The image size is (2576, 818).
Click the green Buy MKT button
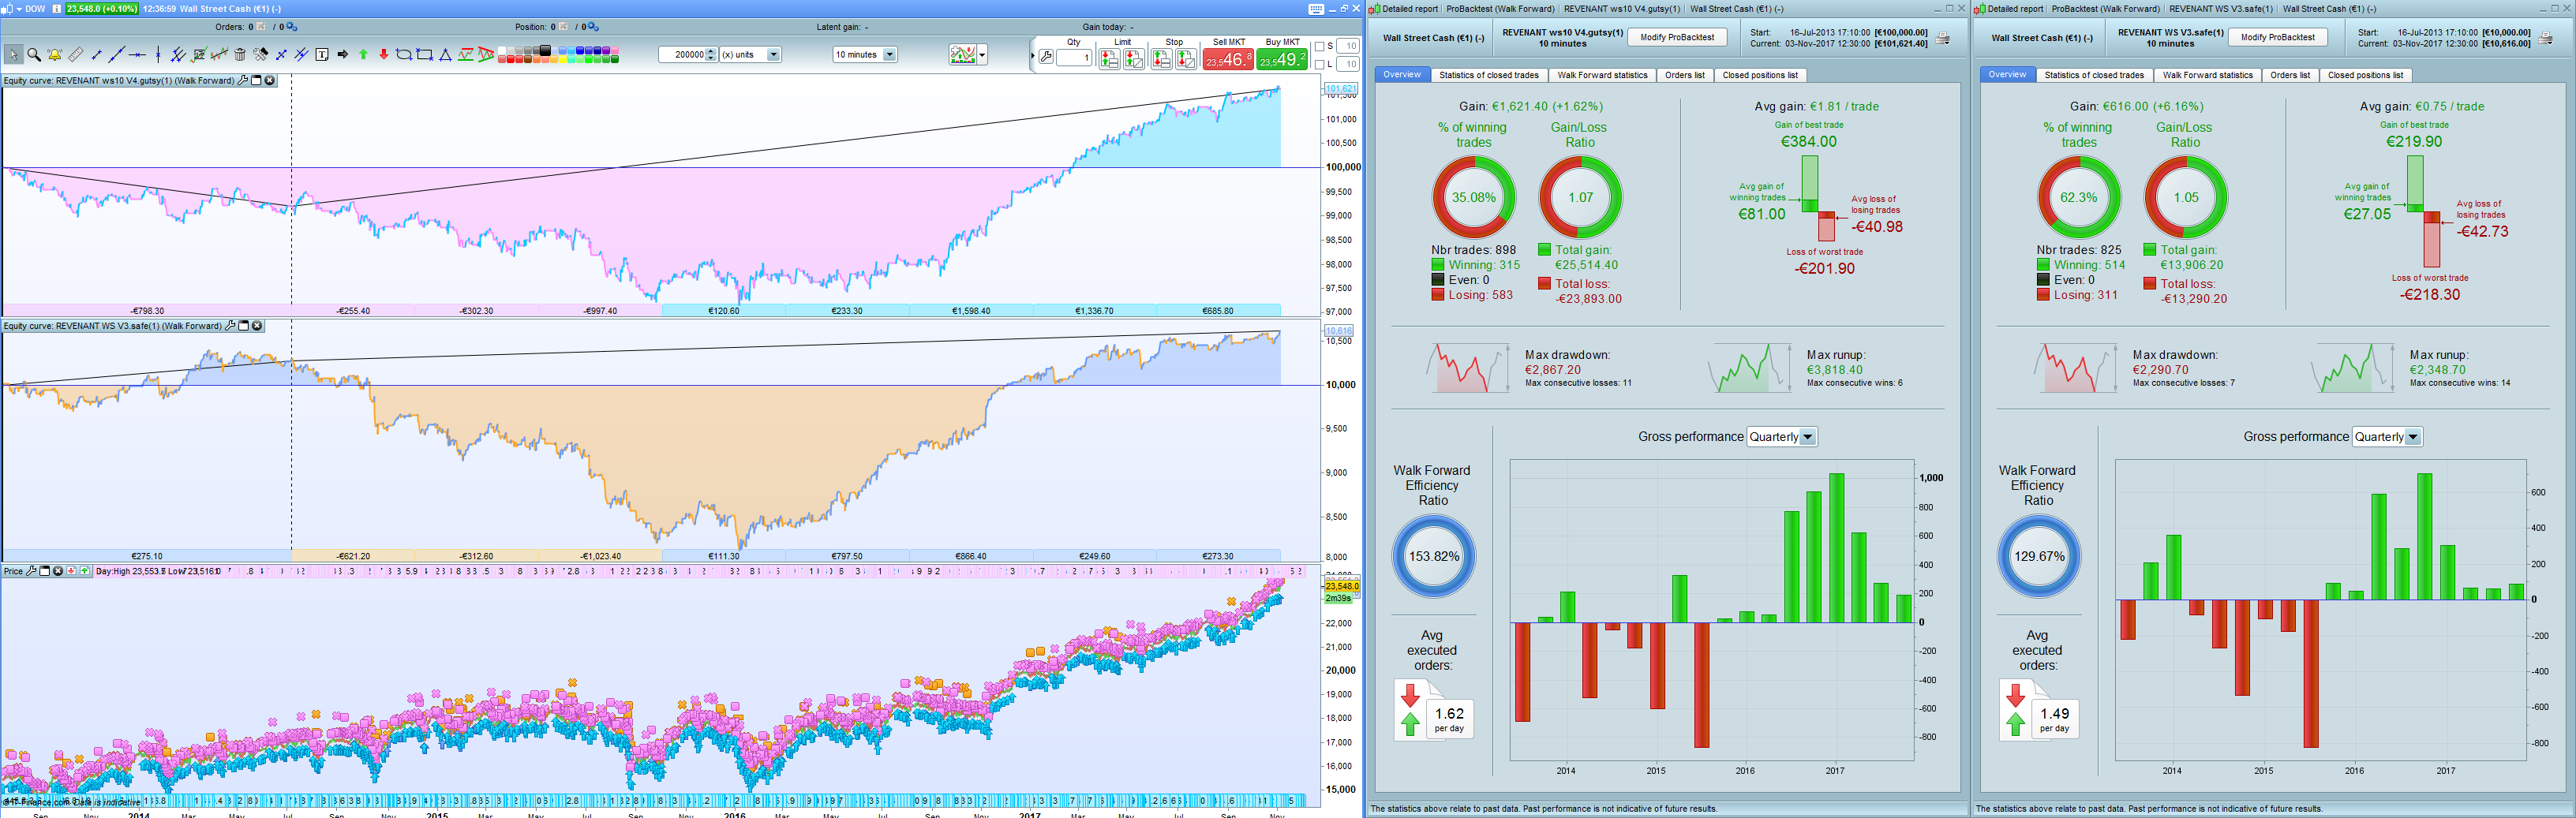pyautogui.click(x=1282, y=59)
